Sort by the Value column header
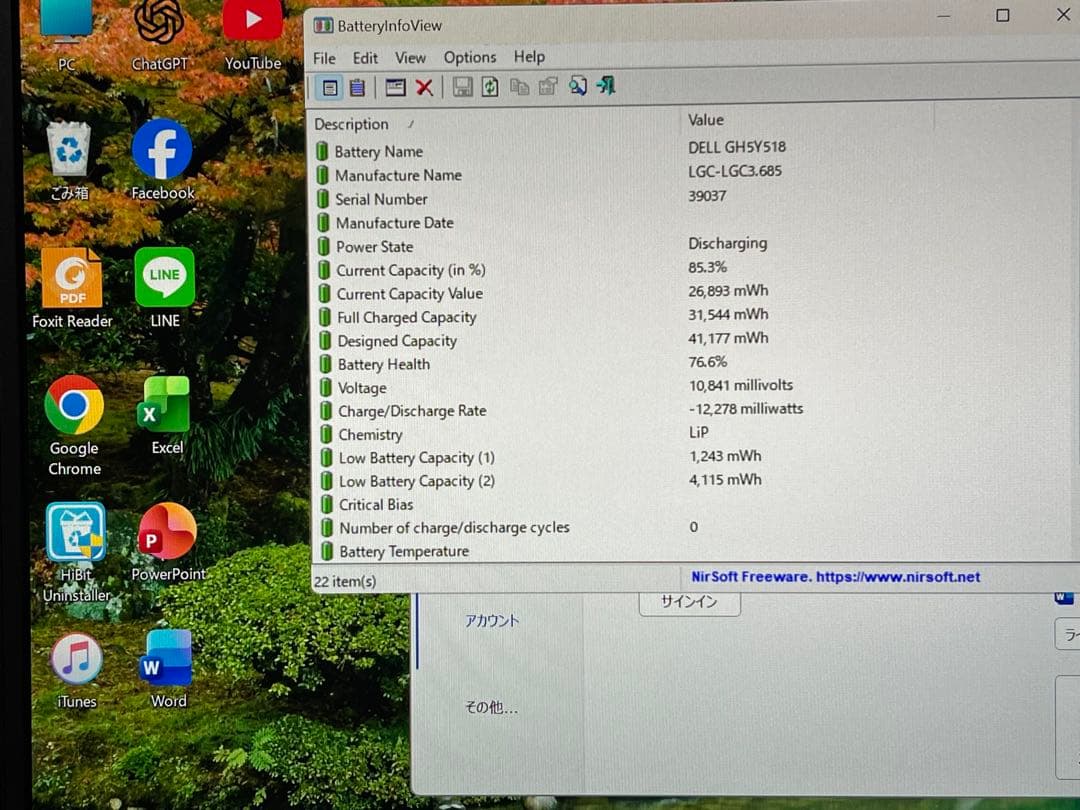 pyautogui.click(x=706, y=119)
